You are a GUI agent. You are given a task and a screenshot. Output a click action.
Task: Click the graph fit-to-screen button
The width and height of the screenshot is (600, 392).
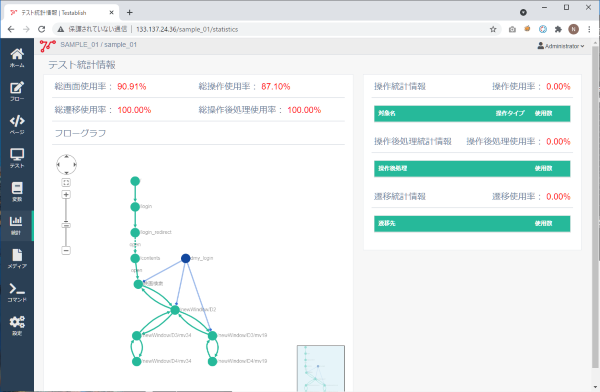tap(66, 183)
